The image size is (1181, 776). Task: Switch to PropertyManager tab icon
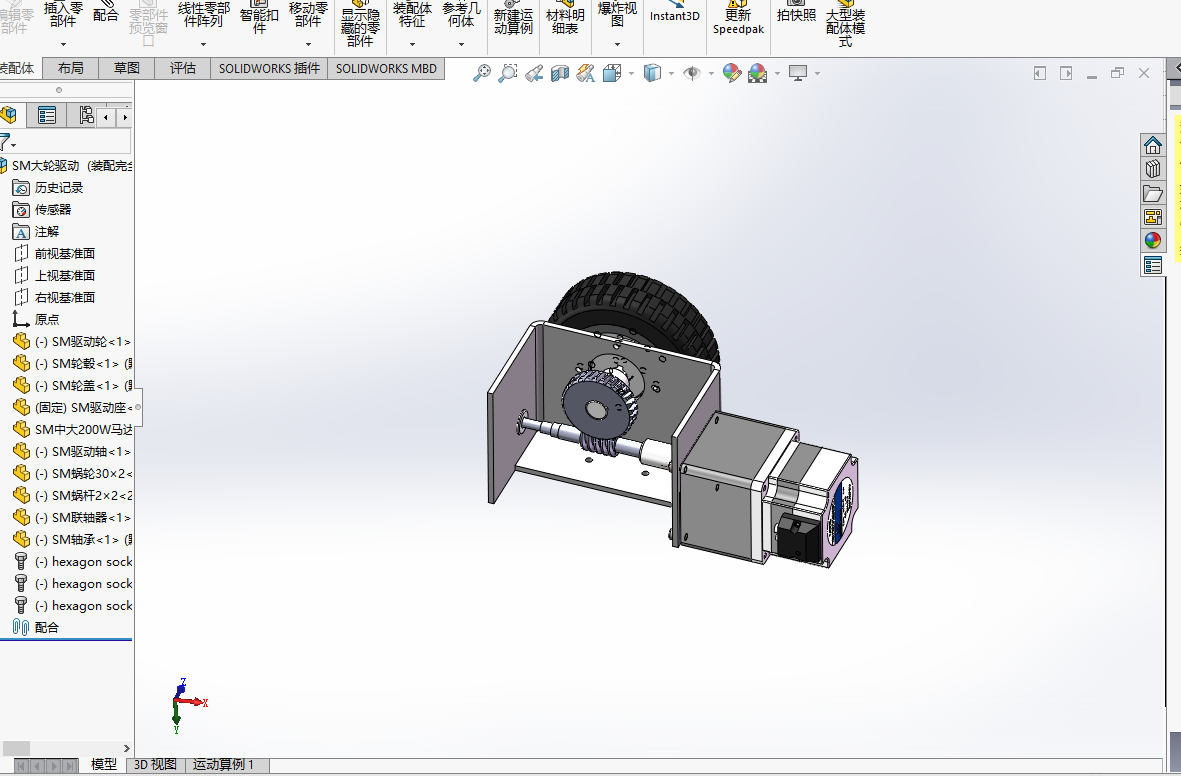pos(47,115)
